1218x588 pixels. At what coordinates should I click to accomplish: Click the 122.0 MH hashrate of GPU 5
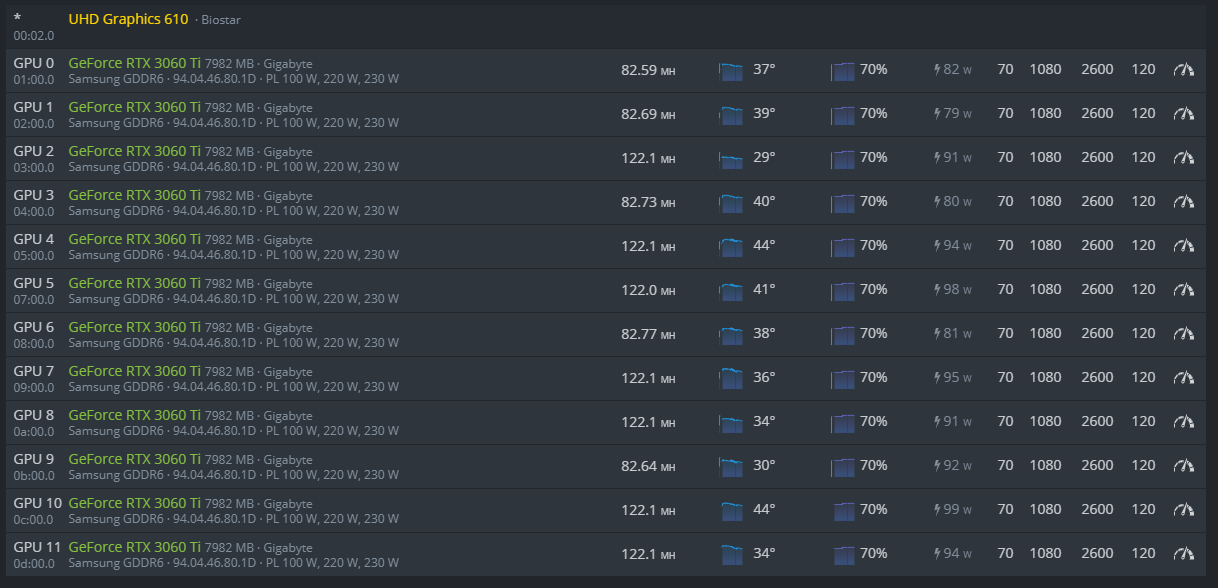[647, 290]
